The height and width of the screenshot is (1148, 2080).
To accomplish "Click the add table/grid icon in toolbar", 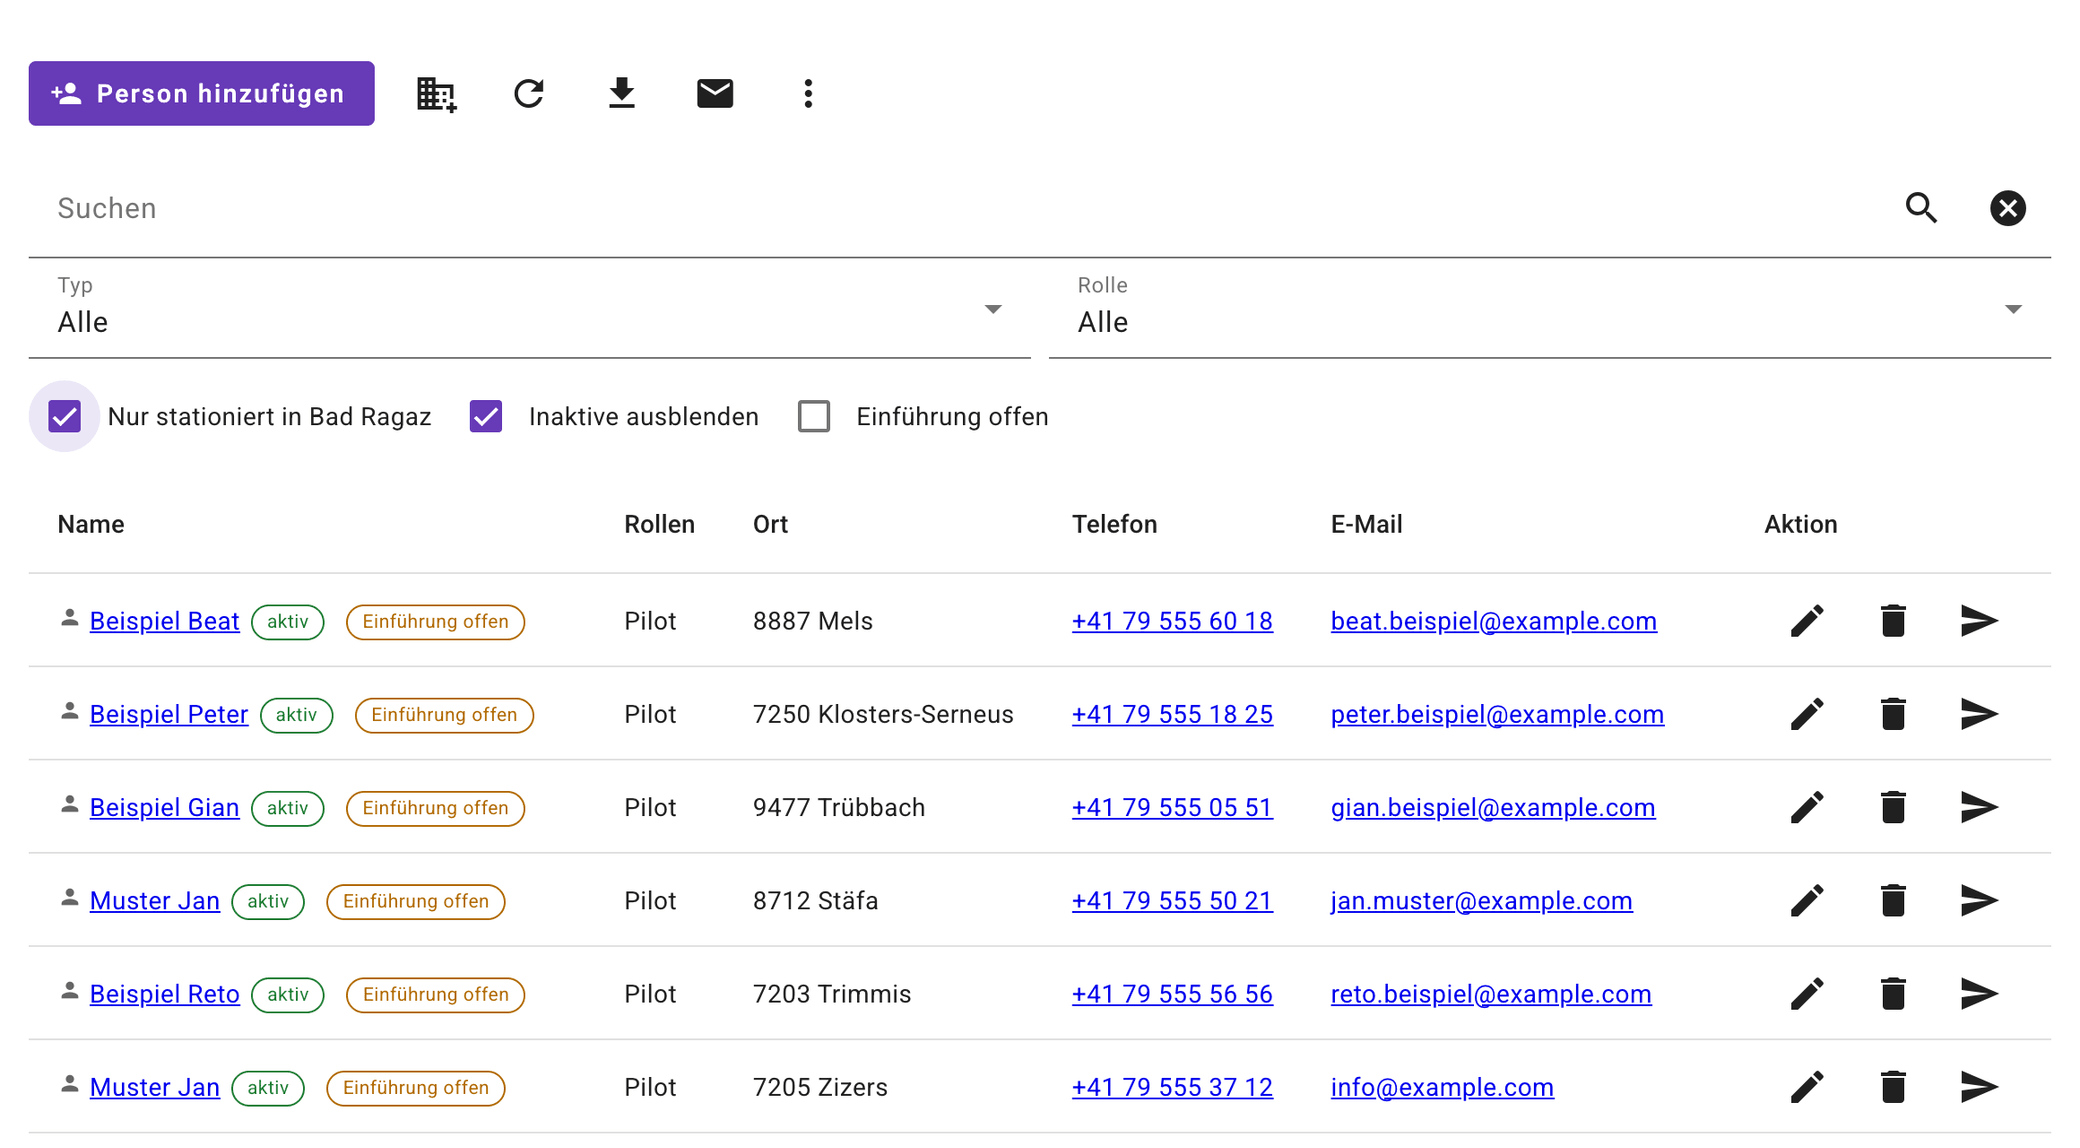I will [x=436, y=94].
